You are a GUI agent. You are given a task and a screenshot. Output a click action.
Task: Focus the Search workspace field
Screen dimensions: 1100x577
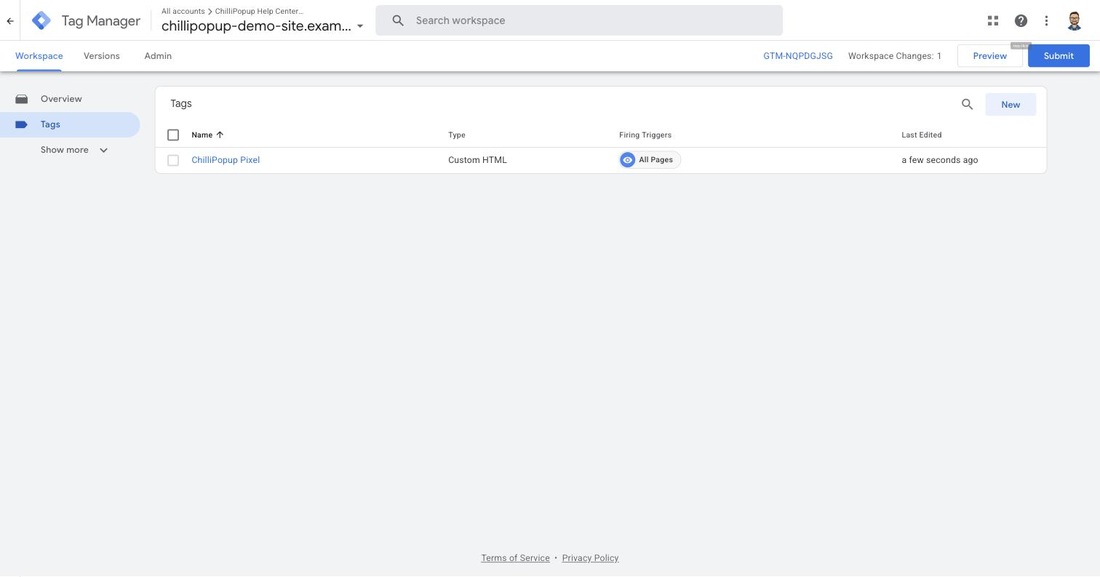579,20
